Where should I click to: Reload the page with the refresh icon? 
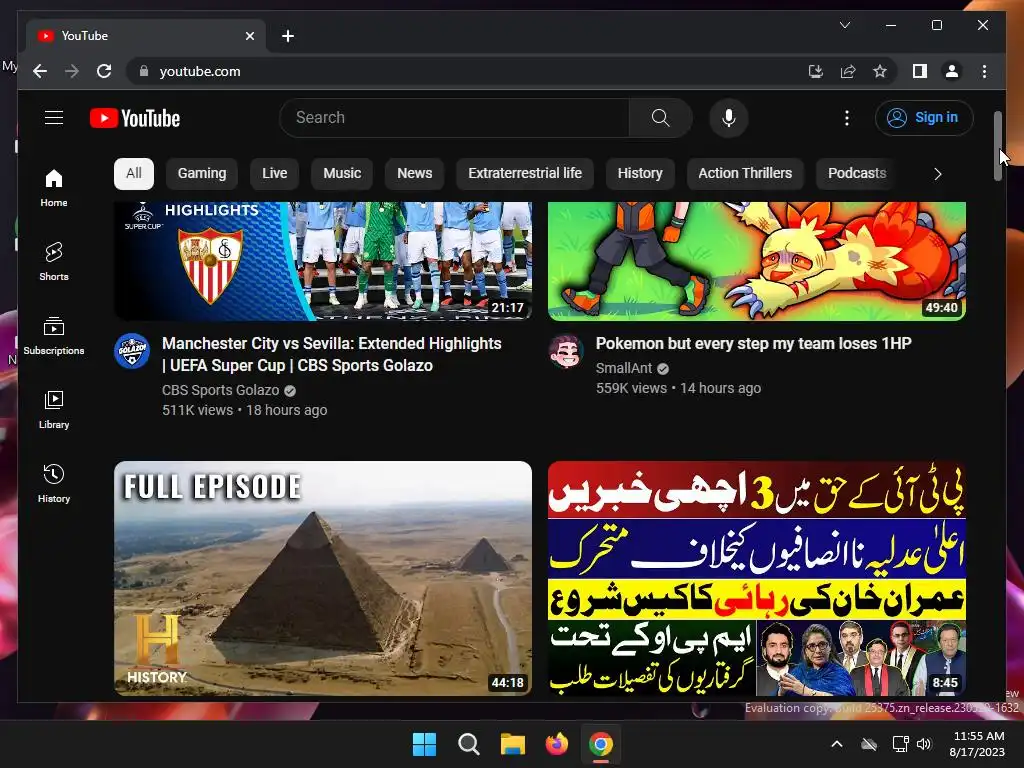(104, 71)
